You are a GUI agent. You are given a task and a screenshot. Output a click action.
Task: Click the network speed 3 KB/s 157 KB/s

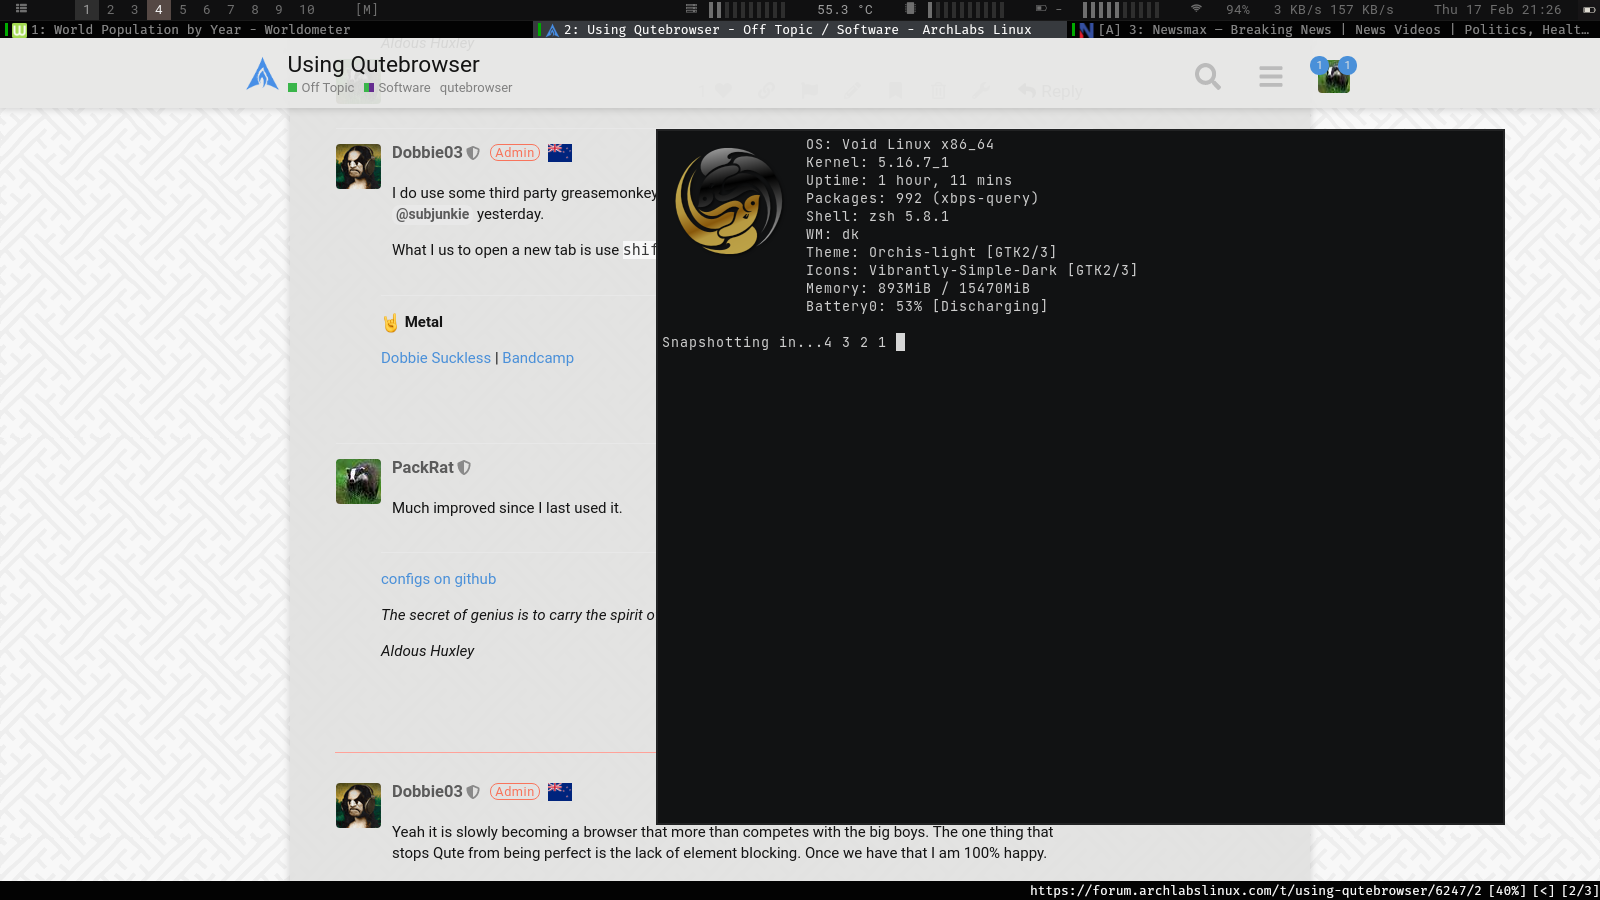click(x=1333, y=10)
